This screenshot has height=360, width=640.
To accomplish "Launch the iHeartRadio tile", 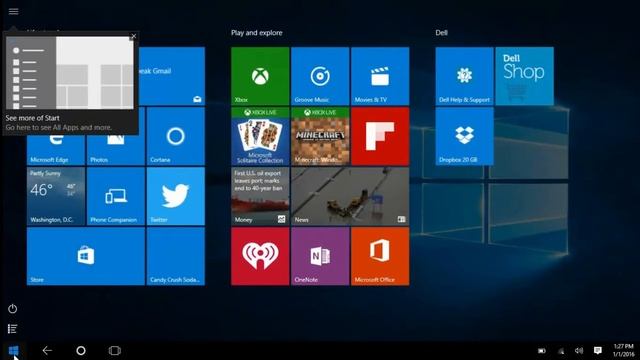I will [x=260, y=256].
